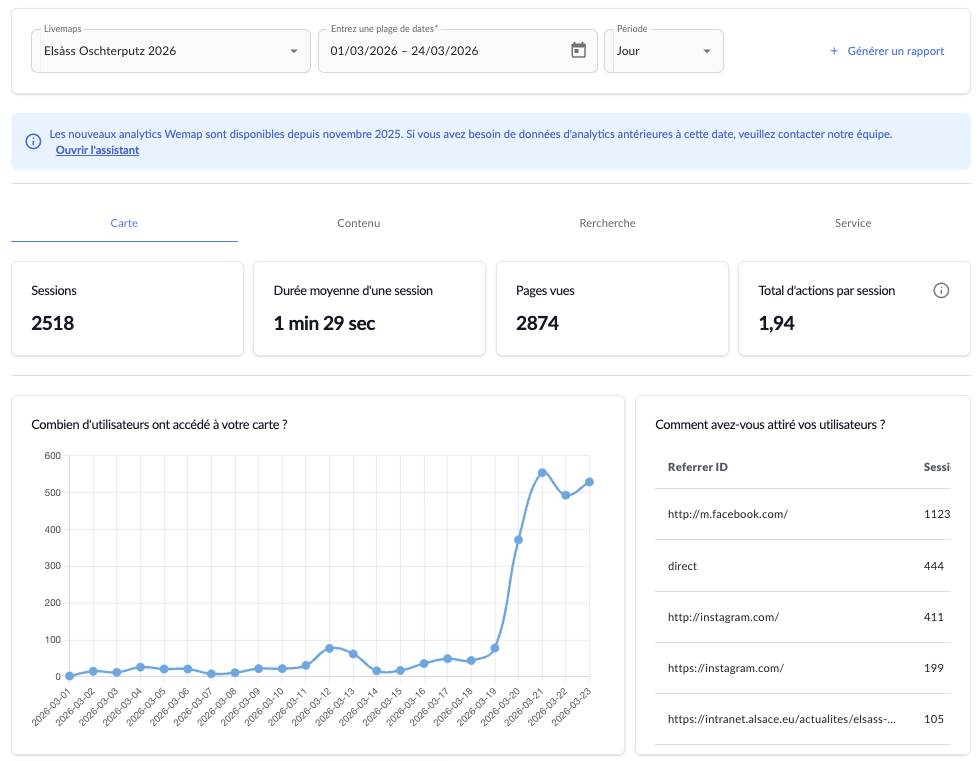Click the 2026-03-20 data point on chart
This screenshot has width=980, height=761.
tap(518, 540)
